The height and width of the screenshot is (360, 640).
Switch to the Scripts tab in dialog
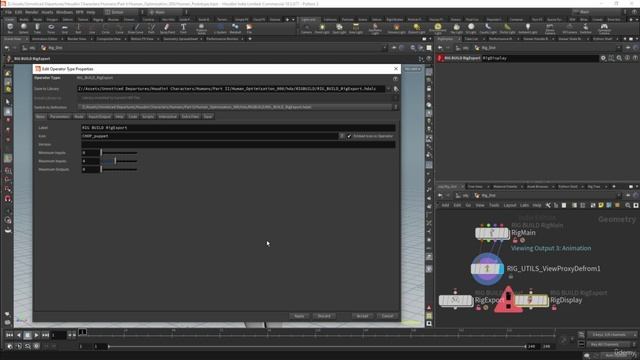(x=148, y=117)
